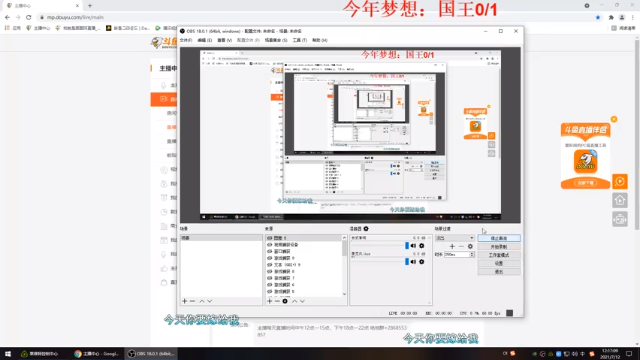Move the selected source up
Viewport: 640px width, 360px height.
coord(294,301)
